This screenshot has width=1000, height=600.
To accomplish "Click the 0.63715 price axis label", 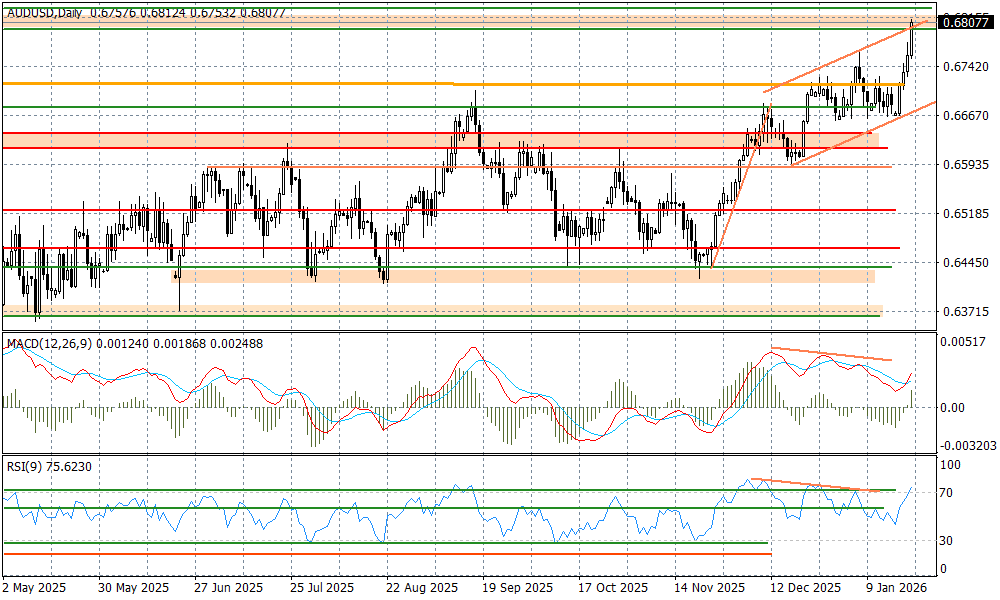I will coord(966,313).
